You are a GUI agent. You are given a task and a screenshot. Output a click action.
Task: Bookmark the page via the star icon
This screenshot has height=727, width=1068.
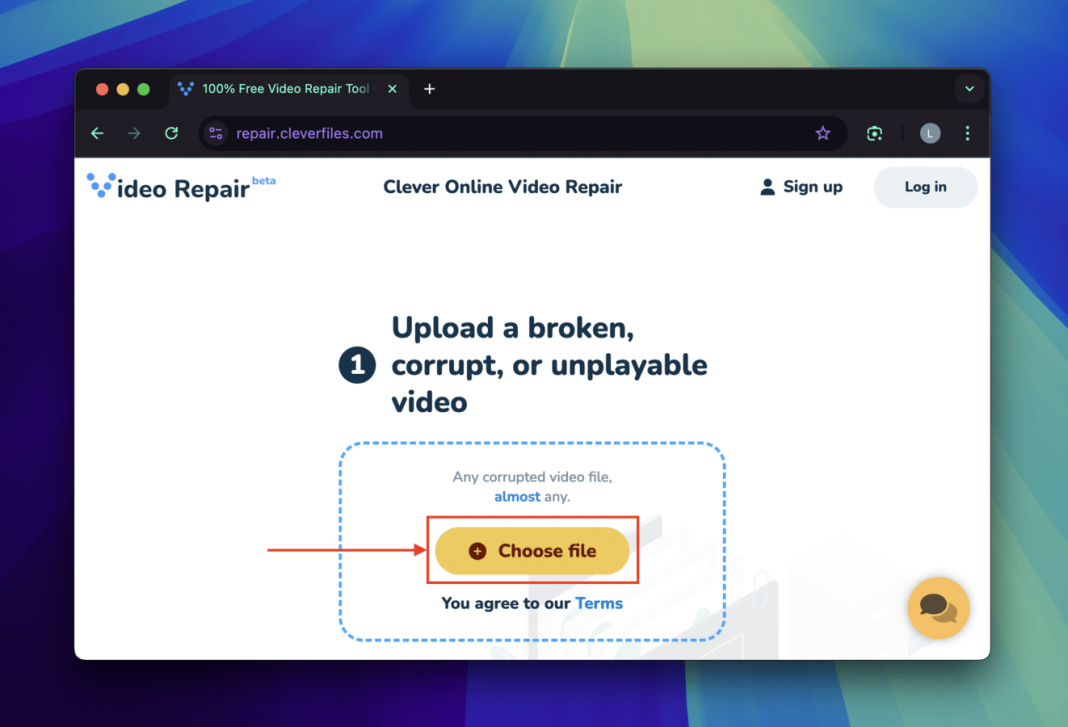pos(823,133)
